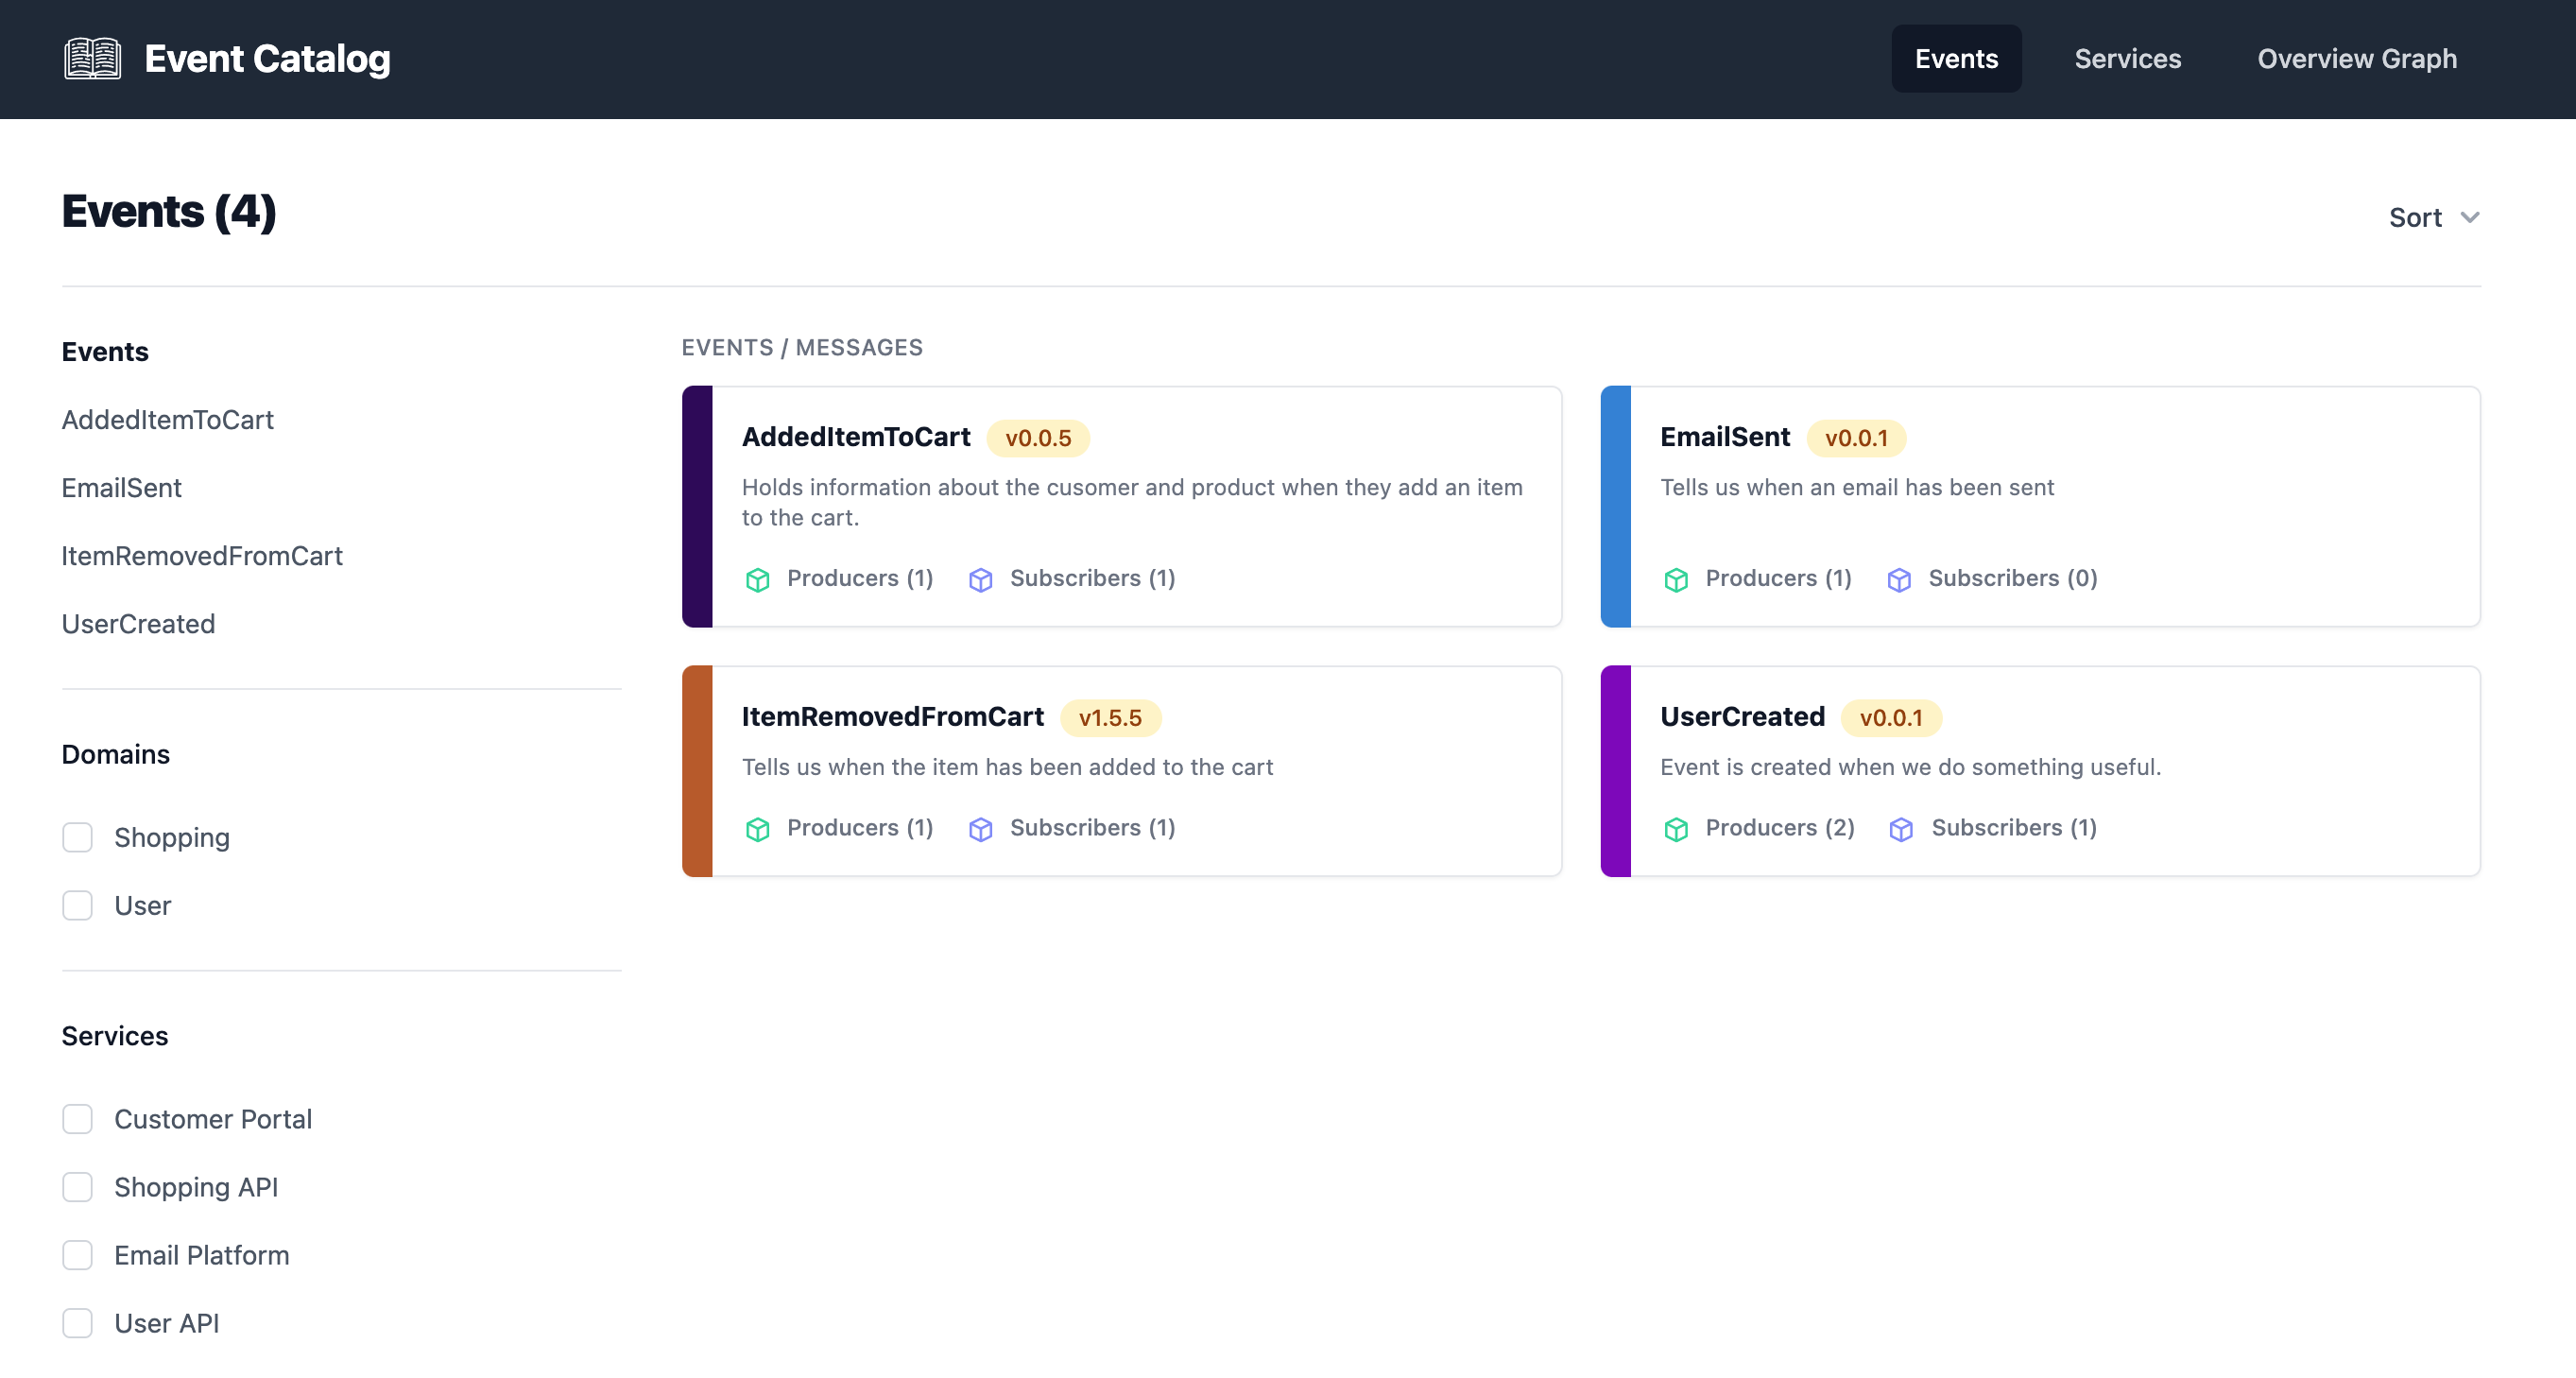Click the orange-brown stripe on ItemRemovedFromCart card

[x=697, y=772]
